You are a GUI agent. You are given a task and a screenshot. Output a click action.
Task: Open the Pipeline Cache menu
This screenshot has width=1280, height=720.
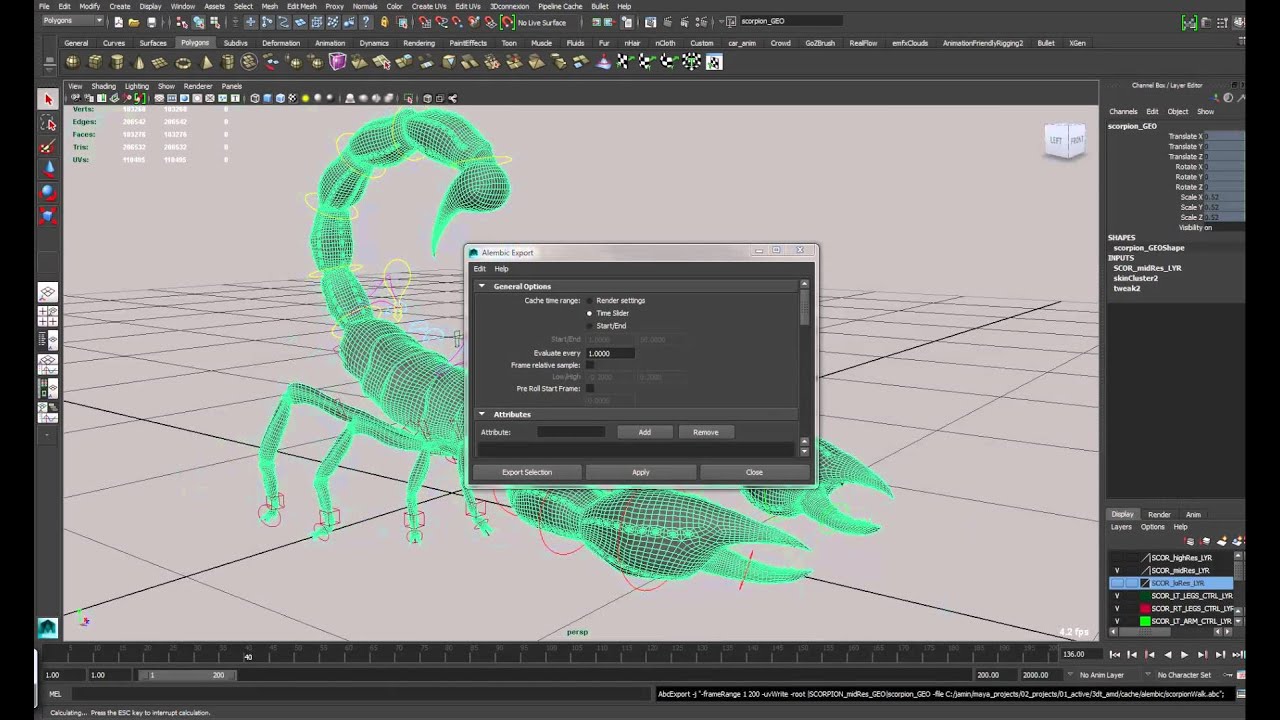click(x=560, y=6)
